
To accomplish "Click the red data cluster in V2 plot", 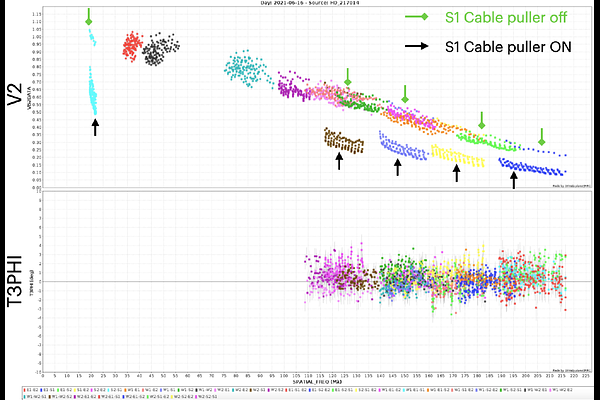I will click(x=130, y=46).
